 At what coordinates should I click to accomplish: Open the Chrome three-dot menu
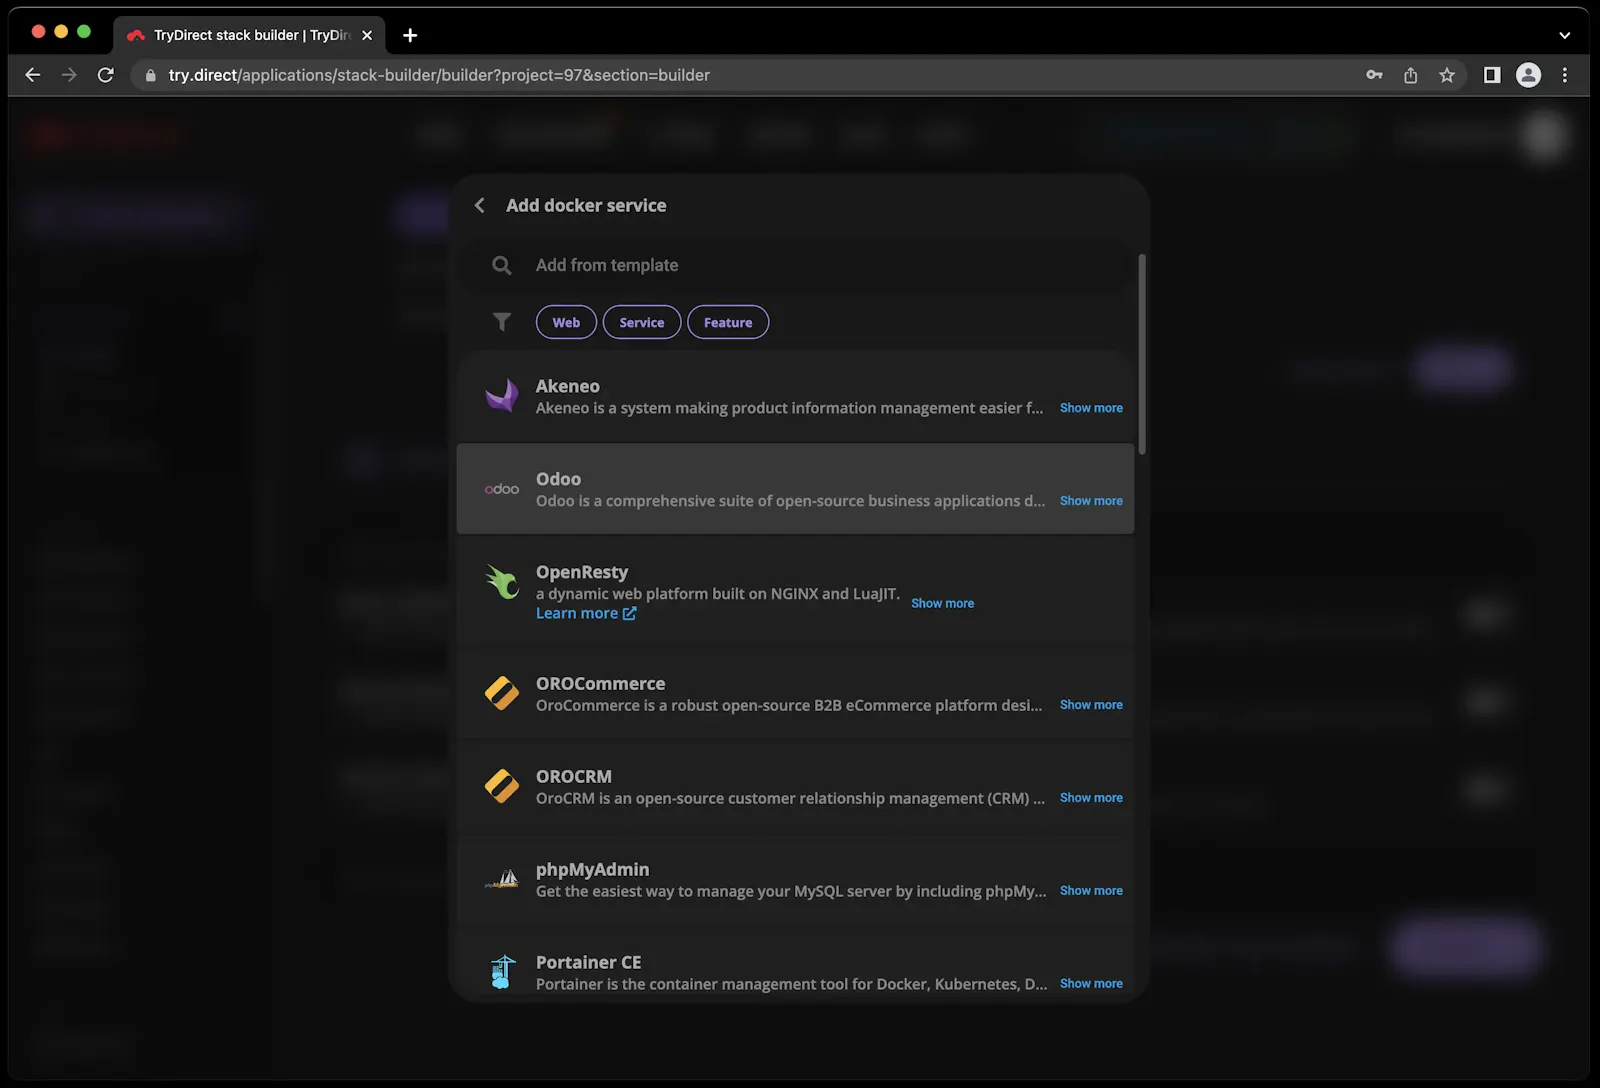[x=1565, y=75]
